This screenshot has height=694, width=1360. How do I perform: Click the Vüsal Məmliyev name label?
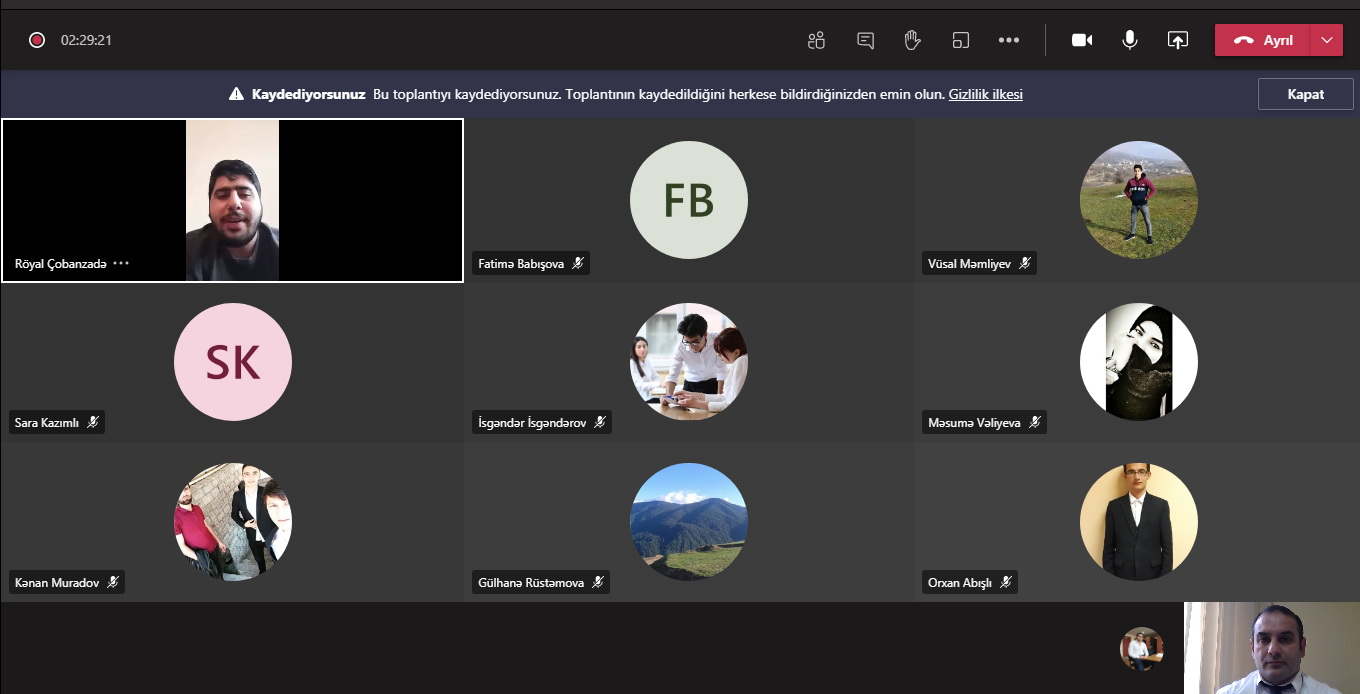(x=969, y=264)
